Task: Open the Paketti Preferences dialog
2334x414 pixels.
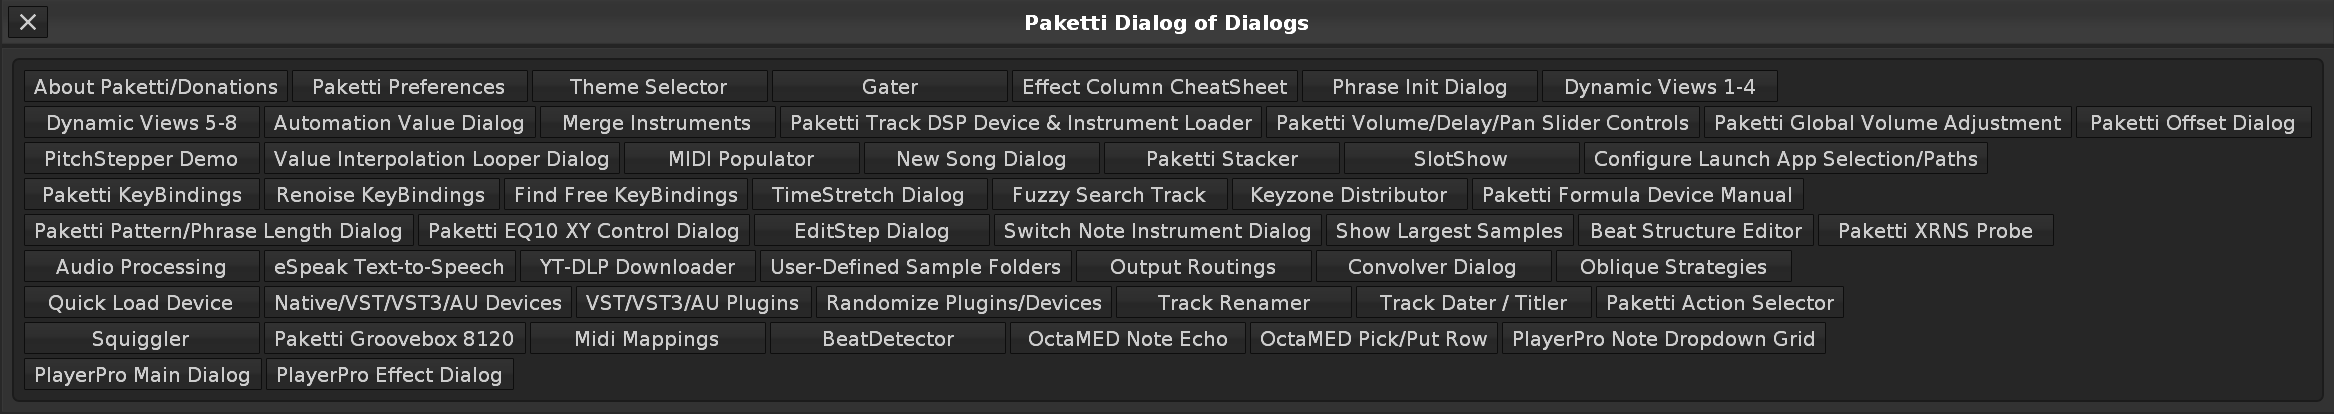Action: tap(408, 87)
